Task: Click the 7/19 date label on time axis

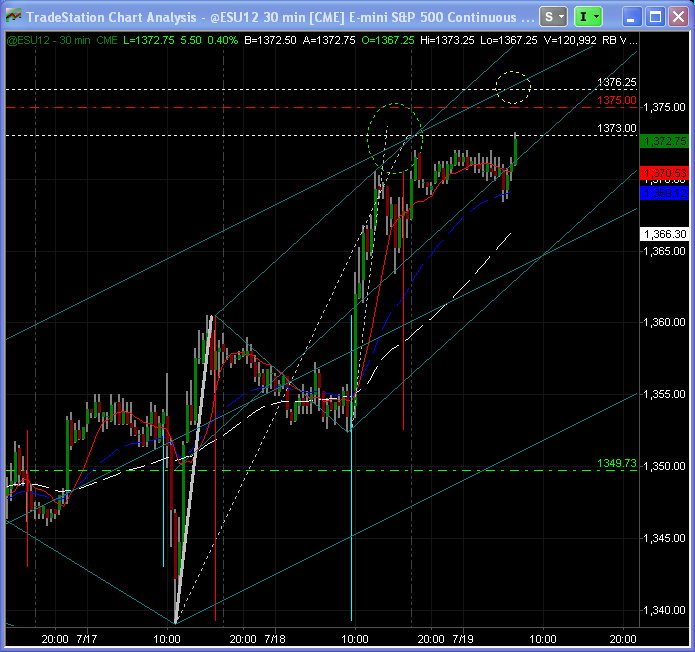Action: coord(463,639)
